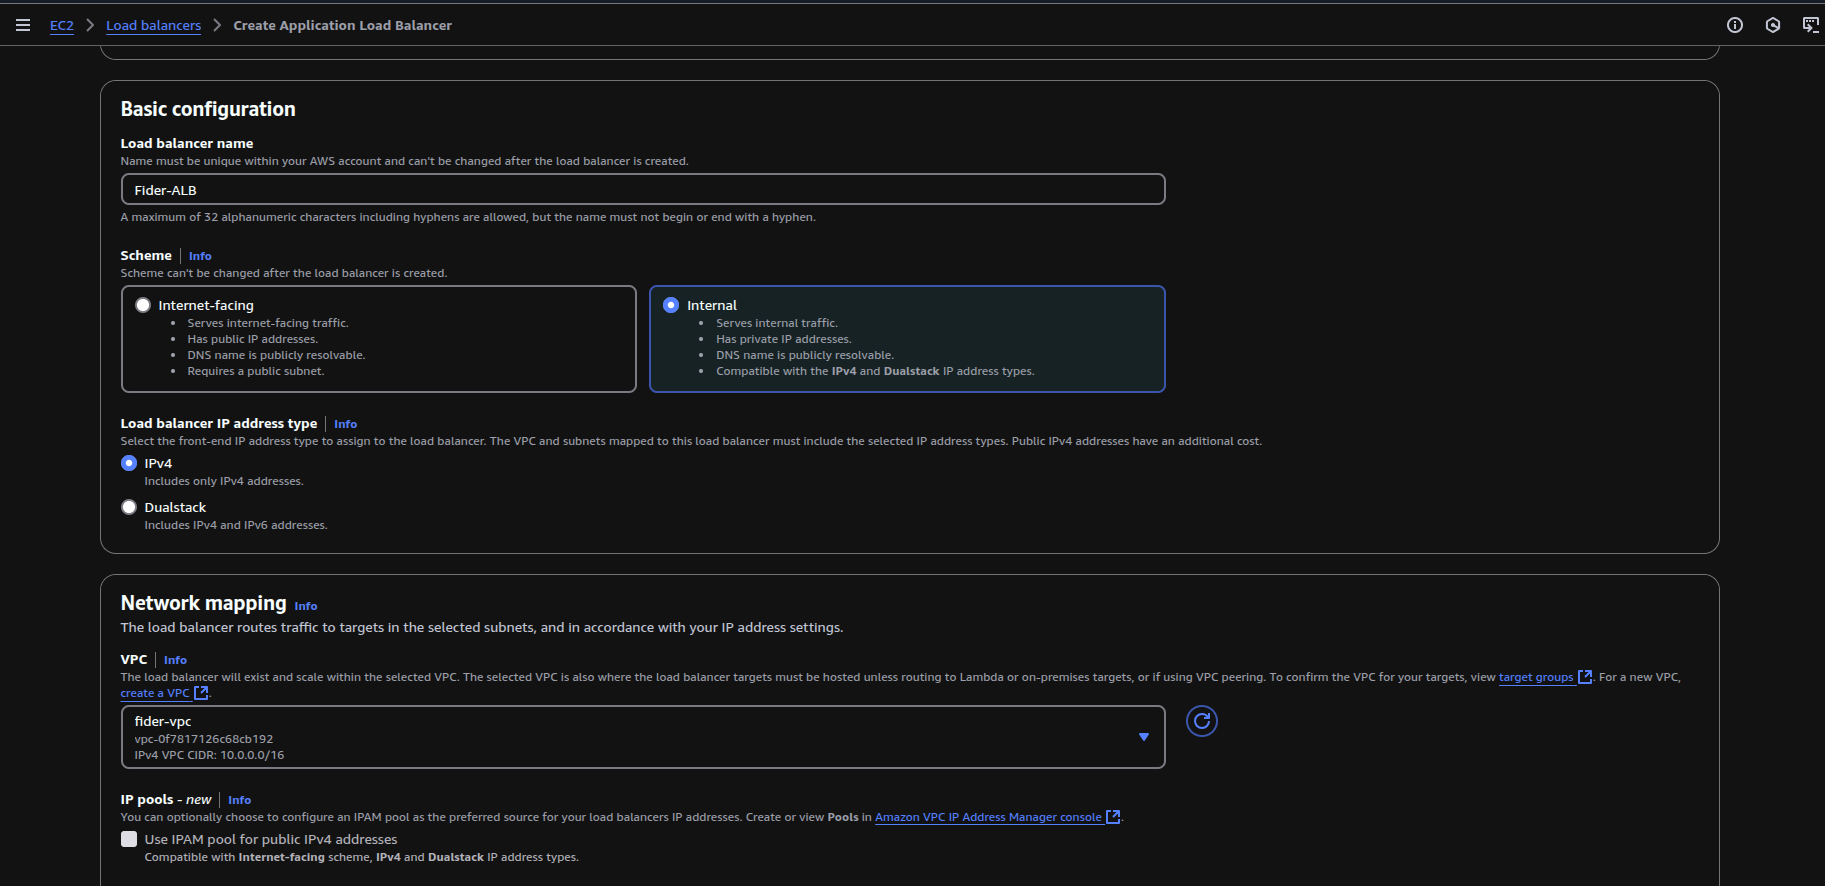The height and width of the screenshot is (886, 1825).
Task: Open the create a VPC link
Action: click(155, 693)
